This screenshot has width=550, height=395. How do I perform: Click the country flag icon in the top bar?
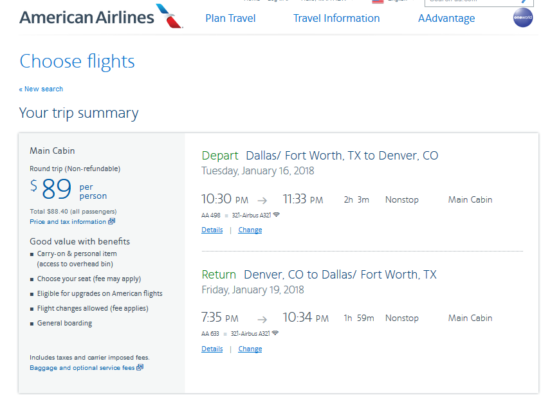coord(377,1)
